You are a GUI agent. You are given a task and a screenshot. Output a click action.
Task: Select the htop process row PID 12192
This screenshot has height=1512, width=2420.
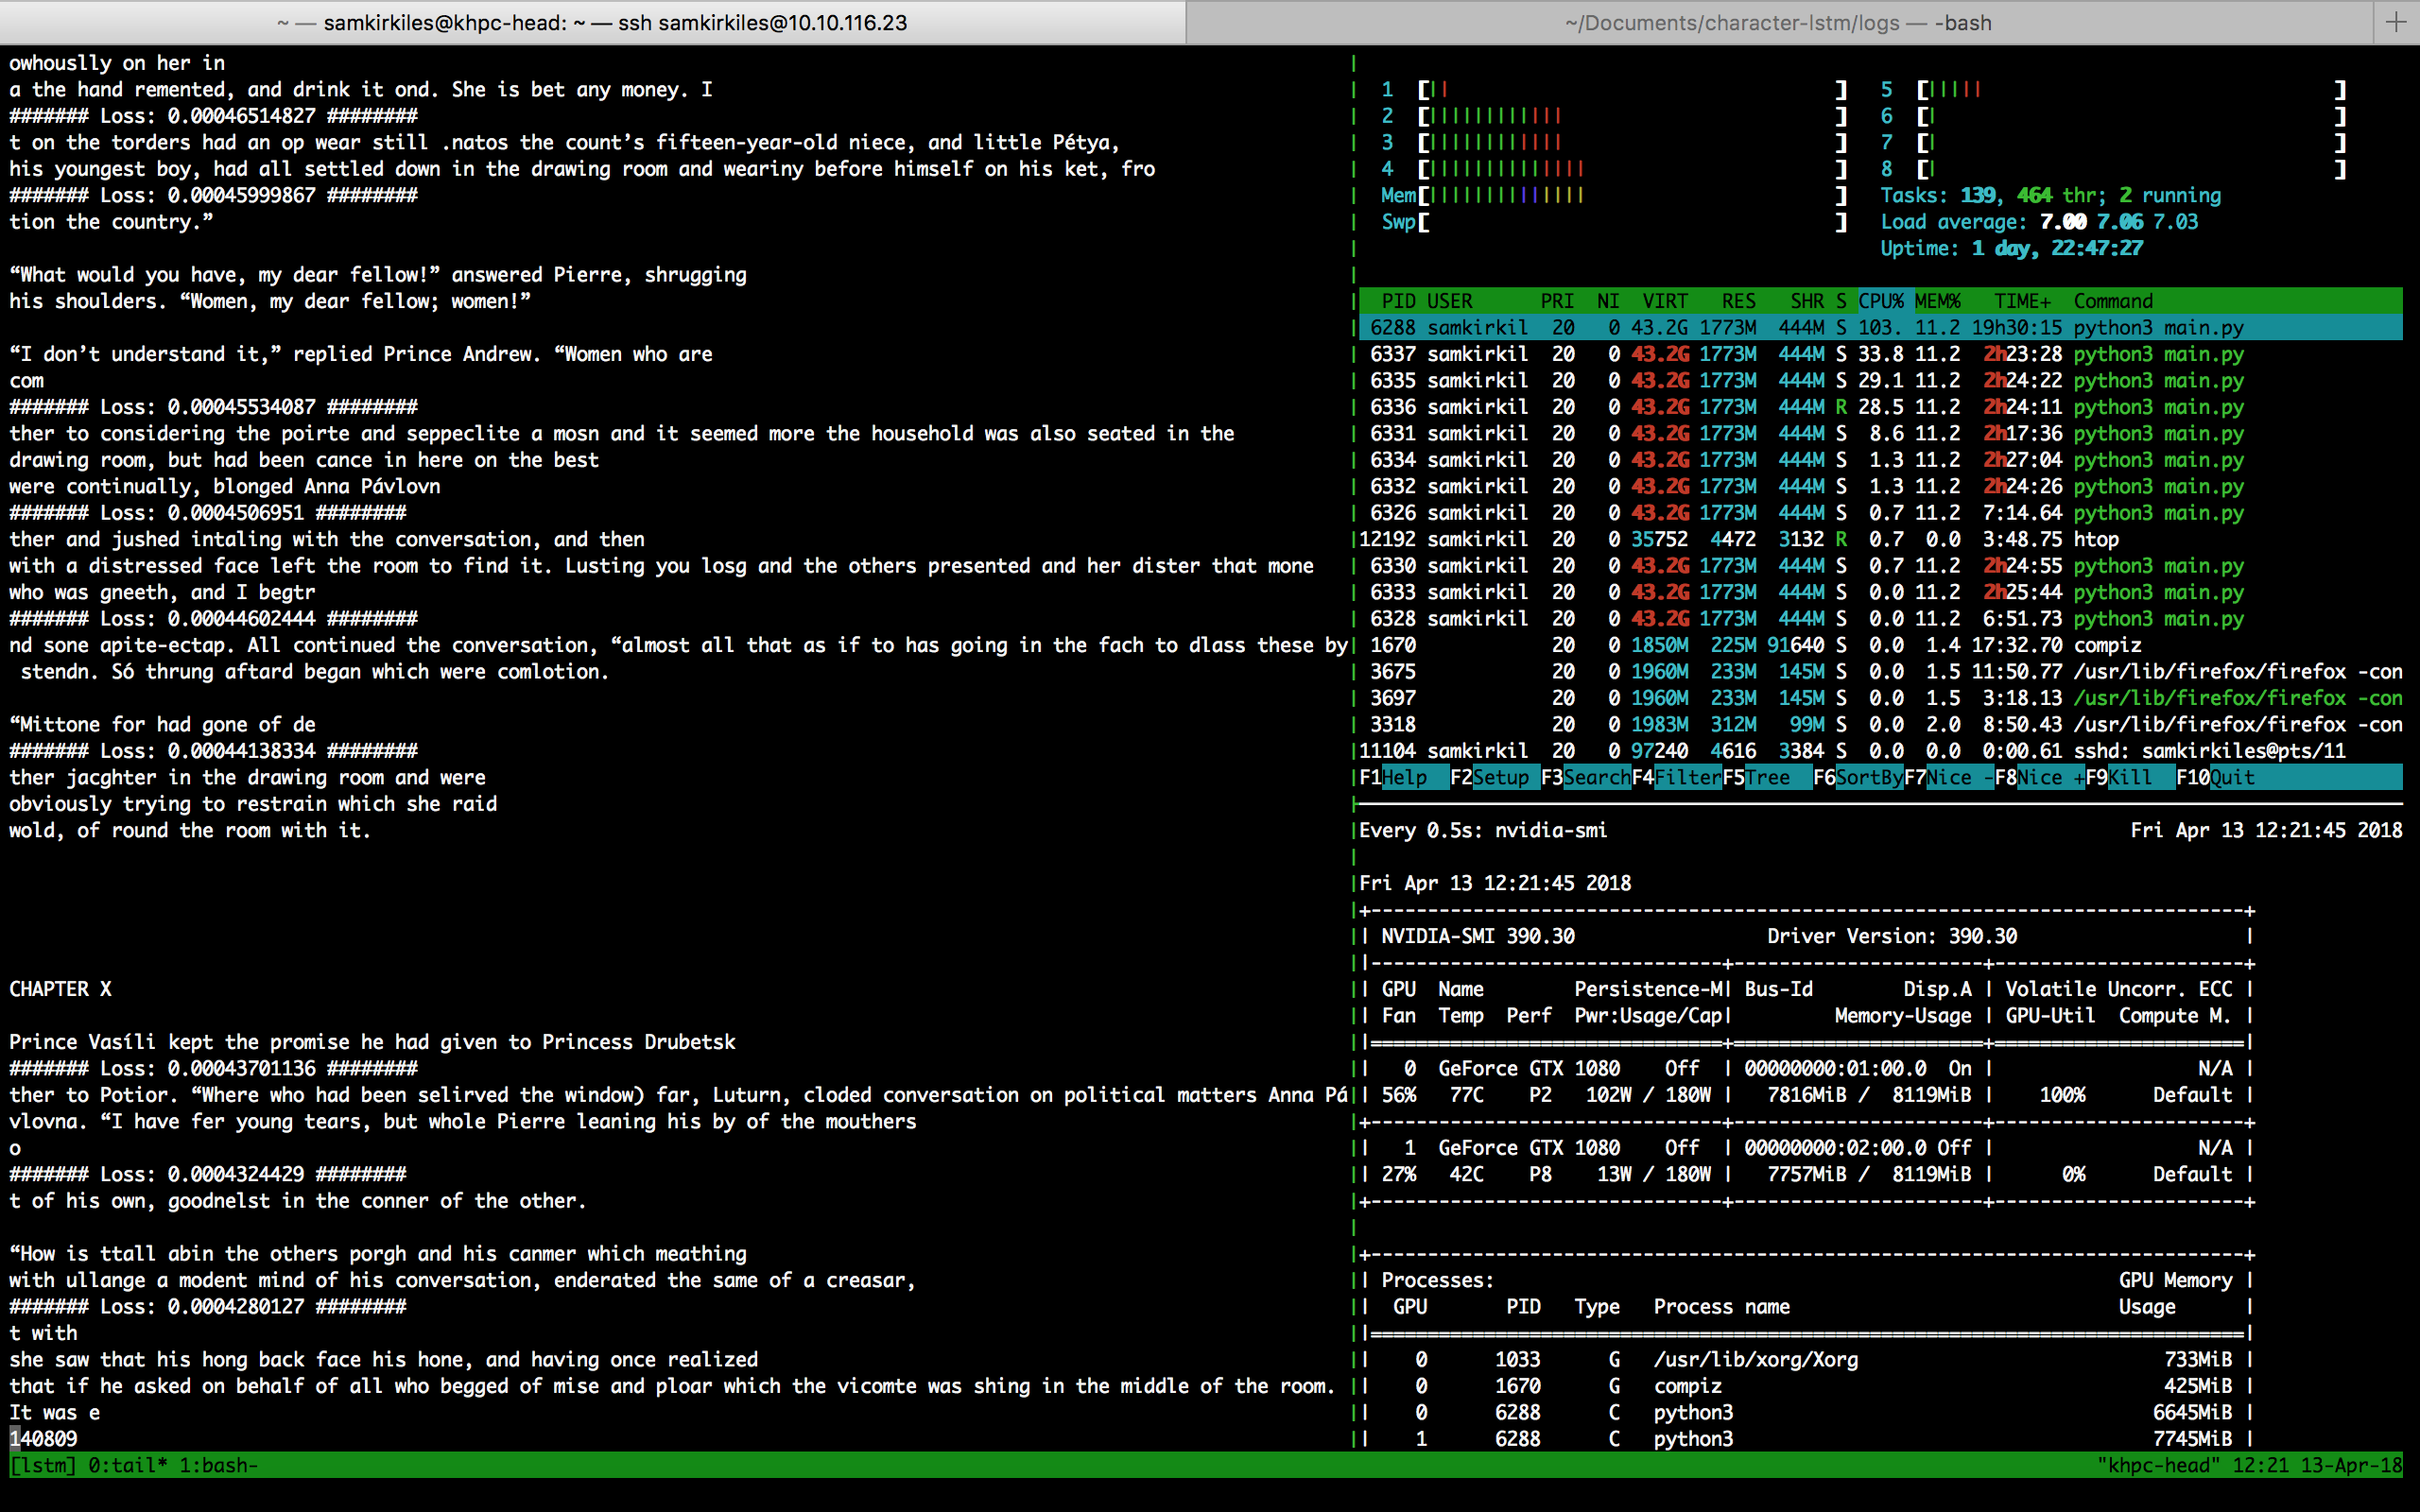coord(1881,540)
